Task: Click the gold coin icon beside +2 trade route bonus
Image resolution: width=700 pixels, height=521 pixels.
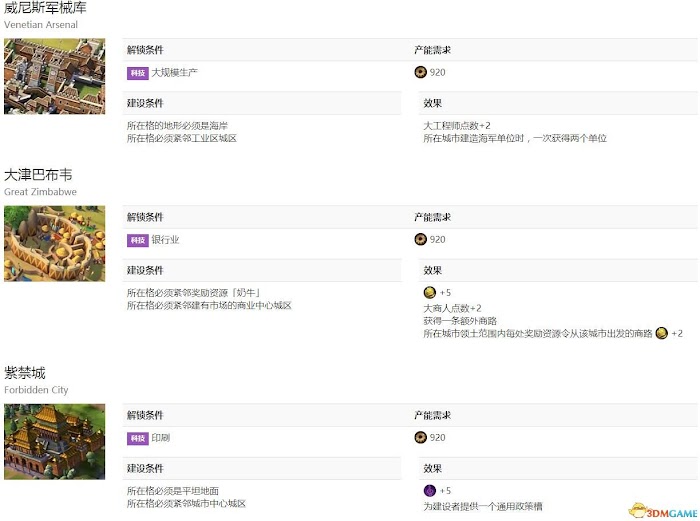Action: click(x=662, y=333)
